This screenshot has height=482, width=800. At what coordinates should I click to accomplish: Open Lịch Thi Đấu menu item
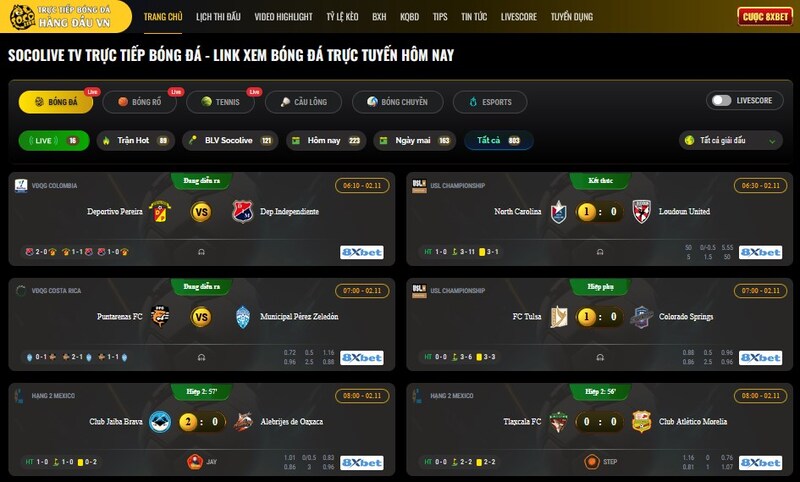point(218,17)
